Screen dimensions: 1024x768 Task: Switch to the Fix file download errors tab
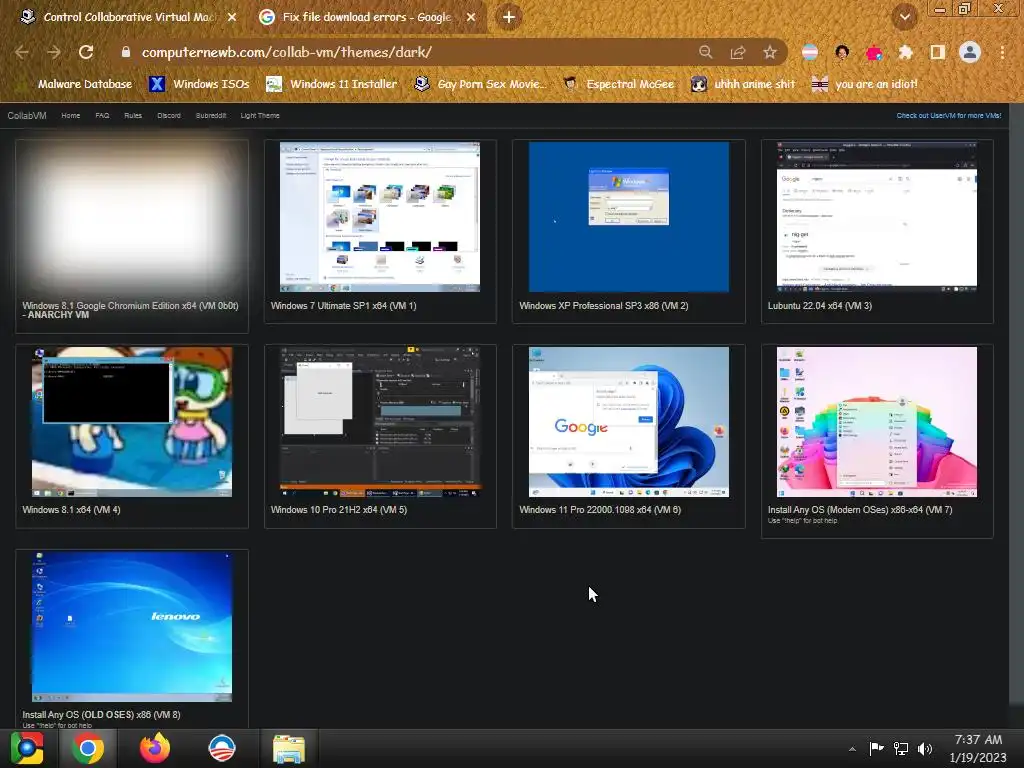pyautogui.click(x=366, y=17)
